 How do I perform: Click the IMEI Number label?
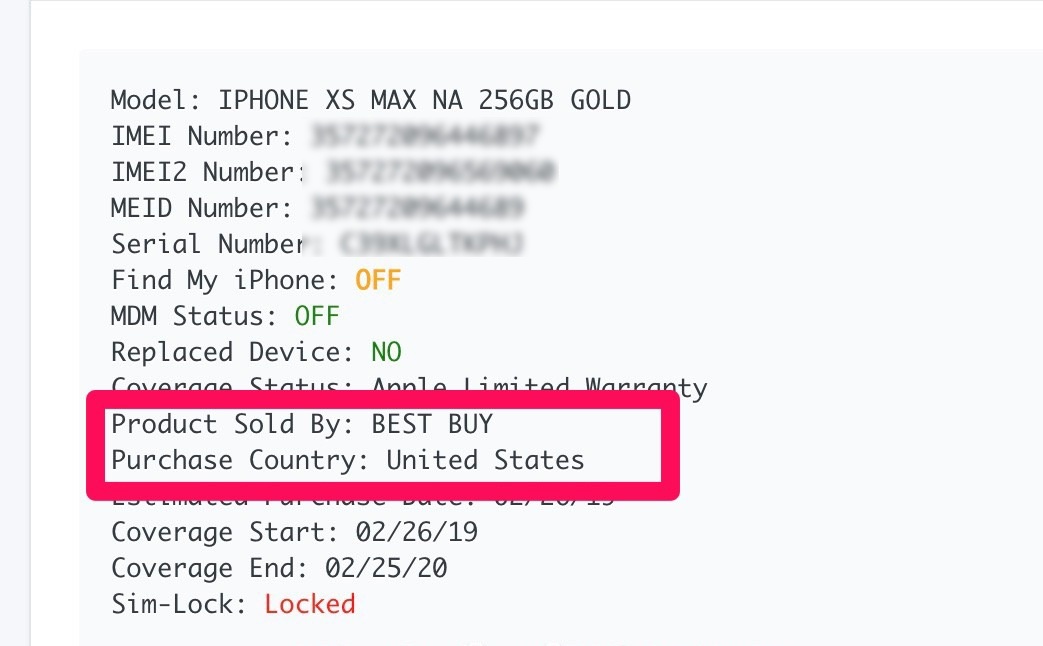tap(201, 136)
